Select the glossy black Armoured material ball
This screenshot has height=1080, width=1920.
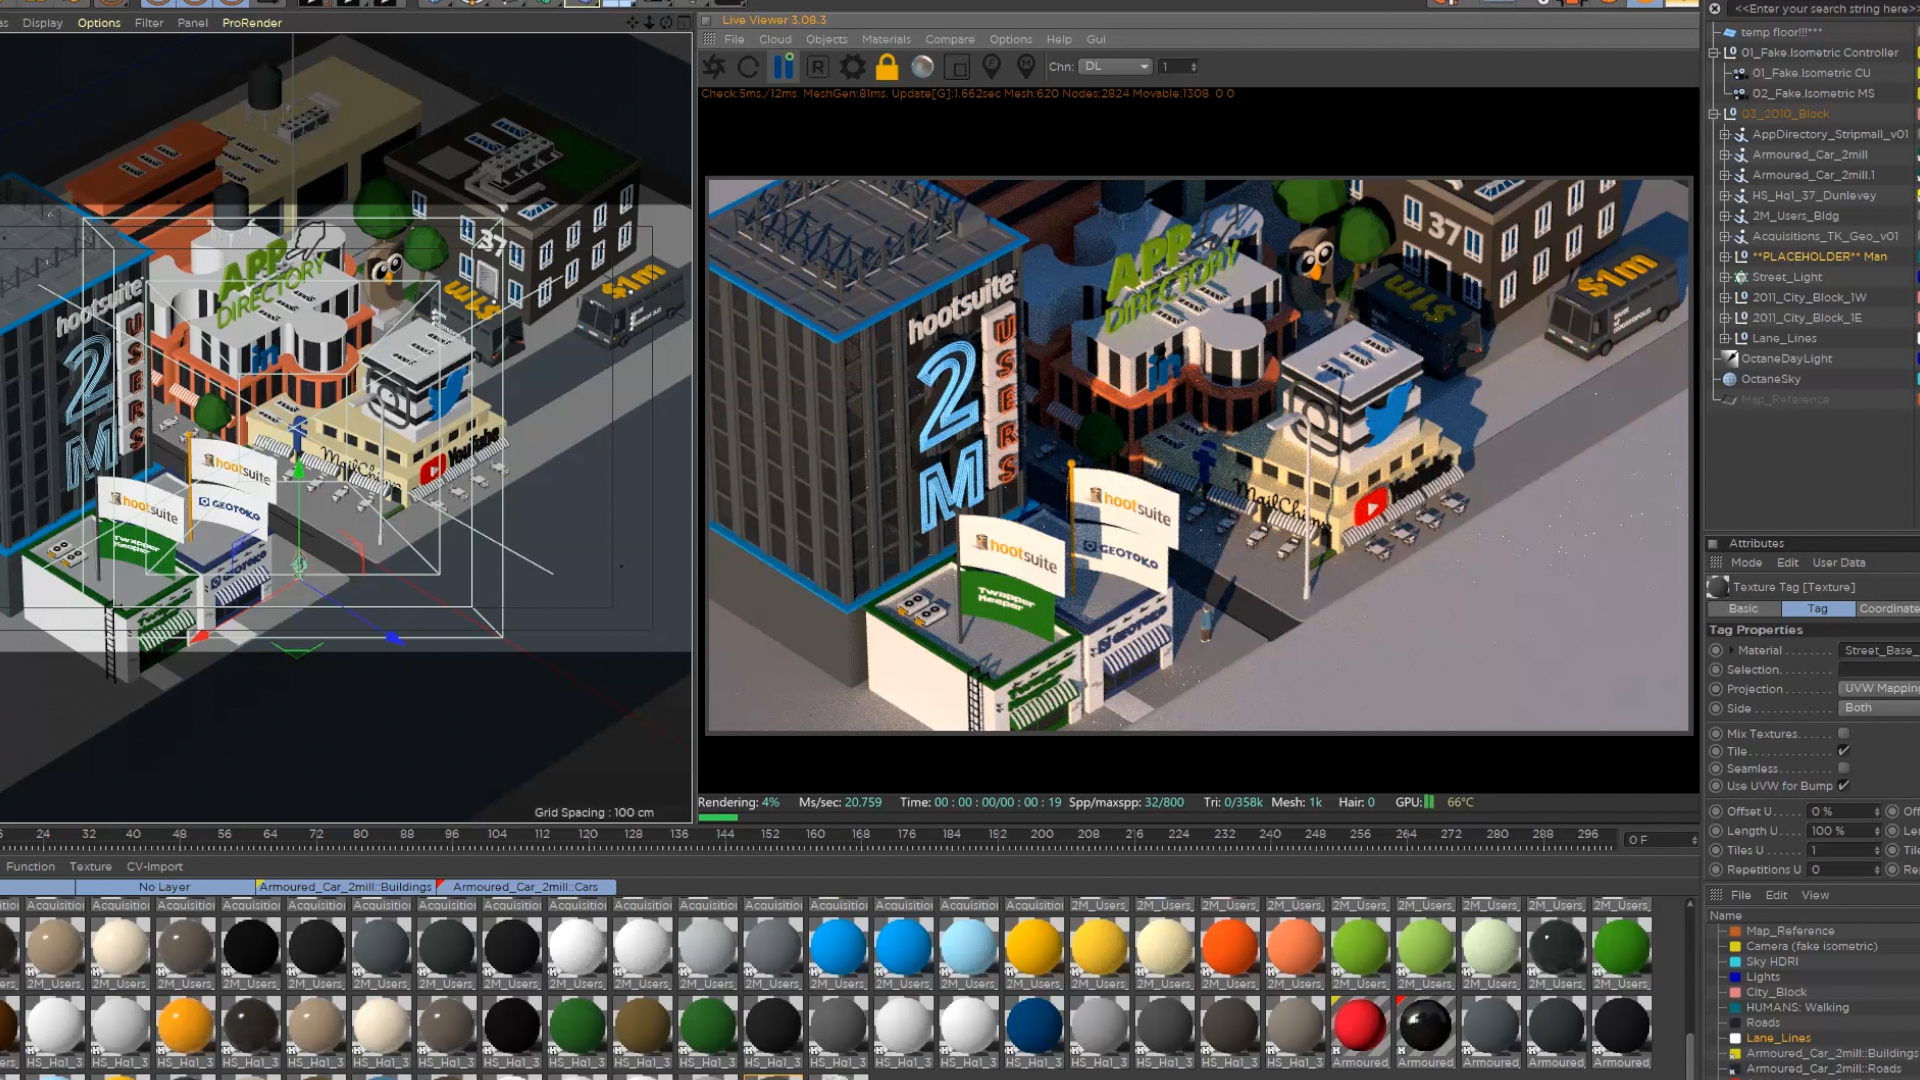(x=1425, y=1025)
